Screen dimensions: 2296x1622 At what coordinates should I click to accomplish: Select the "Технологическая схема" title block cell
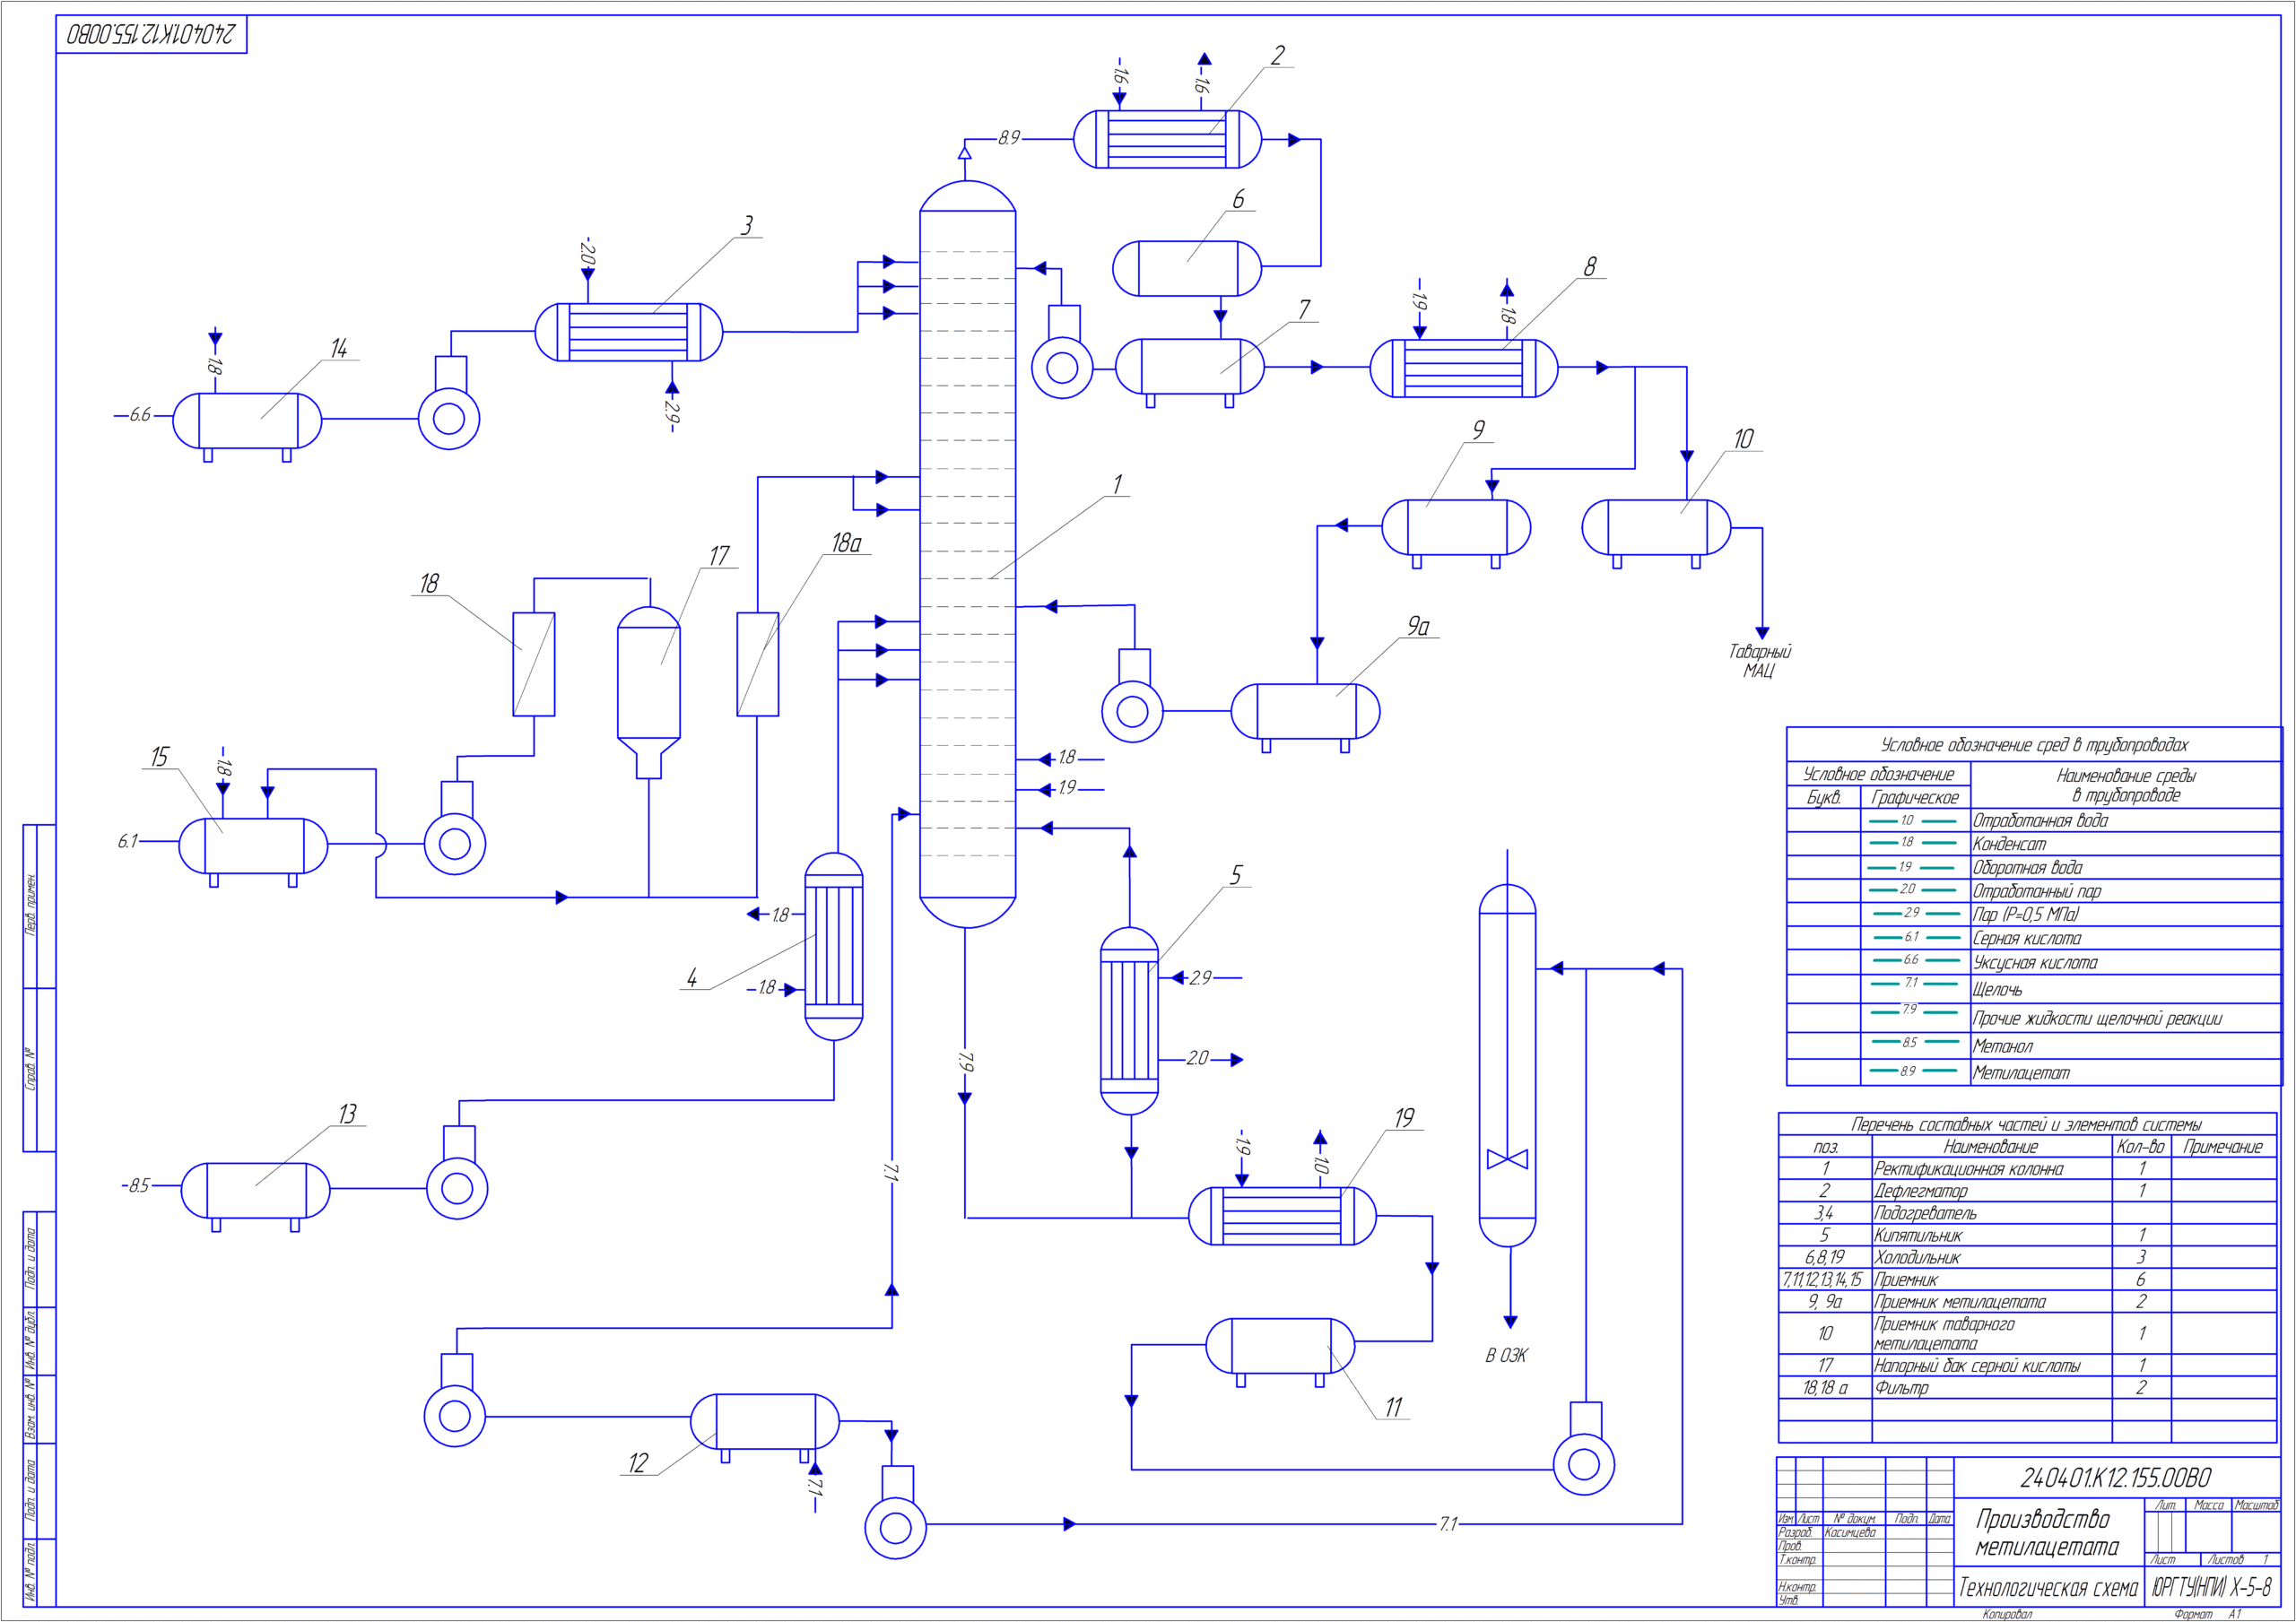click(2048, 1587)
